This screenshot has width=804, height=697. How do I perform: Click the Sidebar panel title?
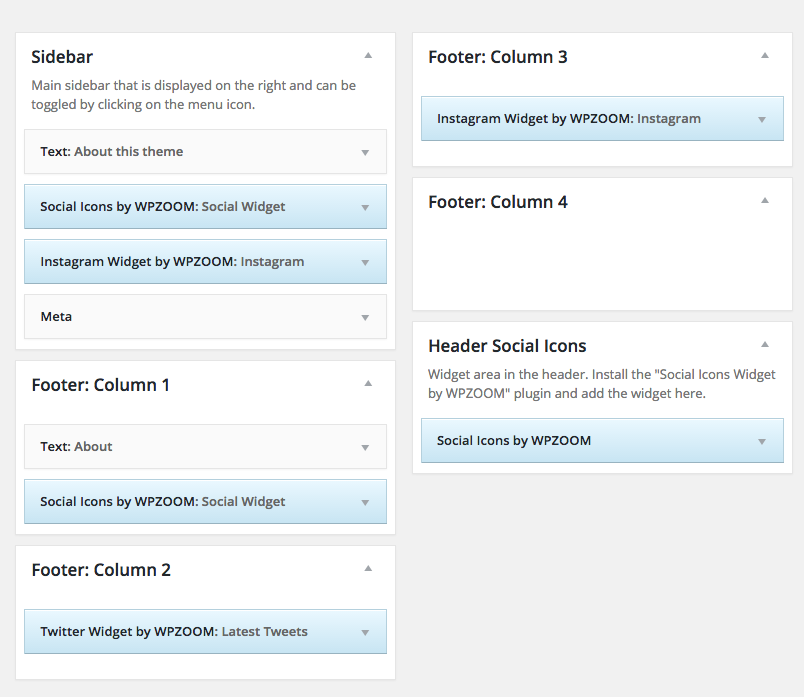[x=62, y=57]
